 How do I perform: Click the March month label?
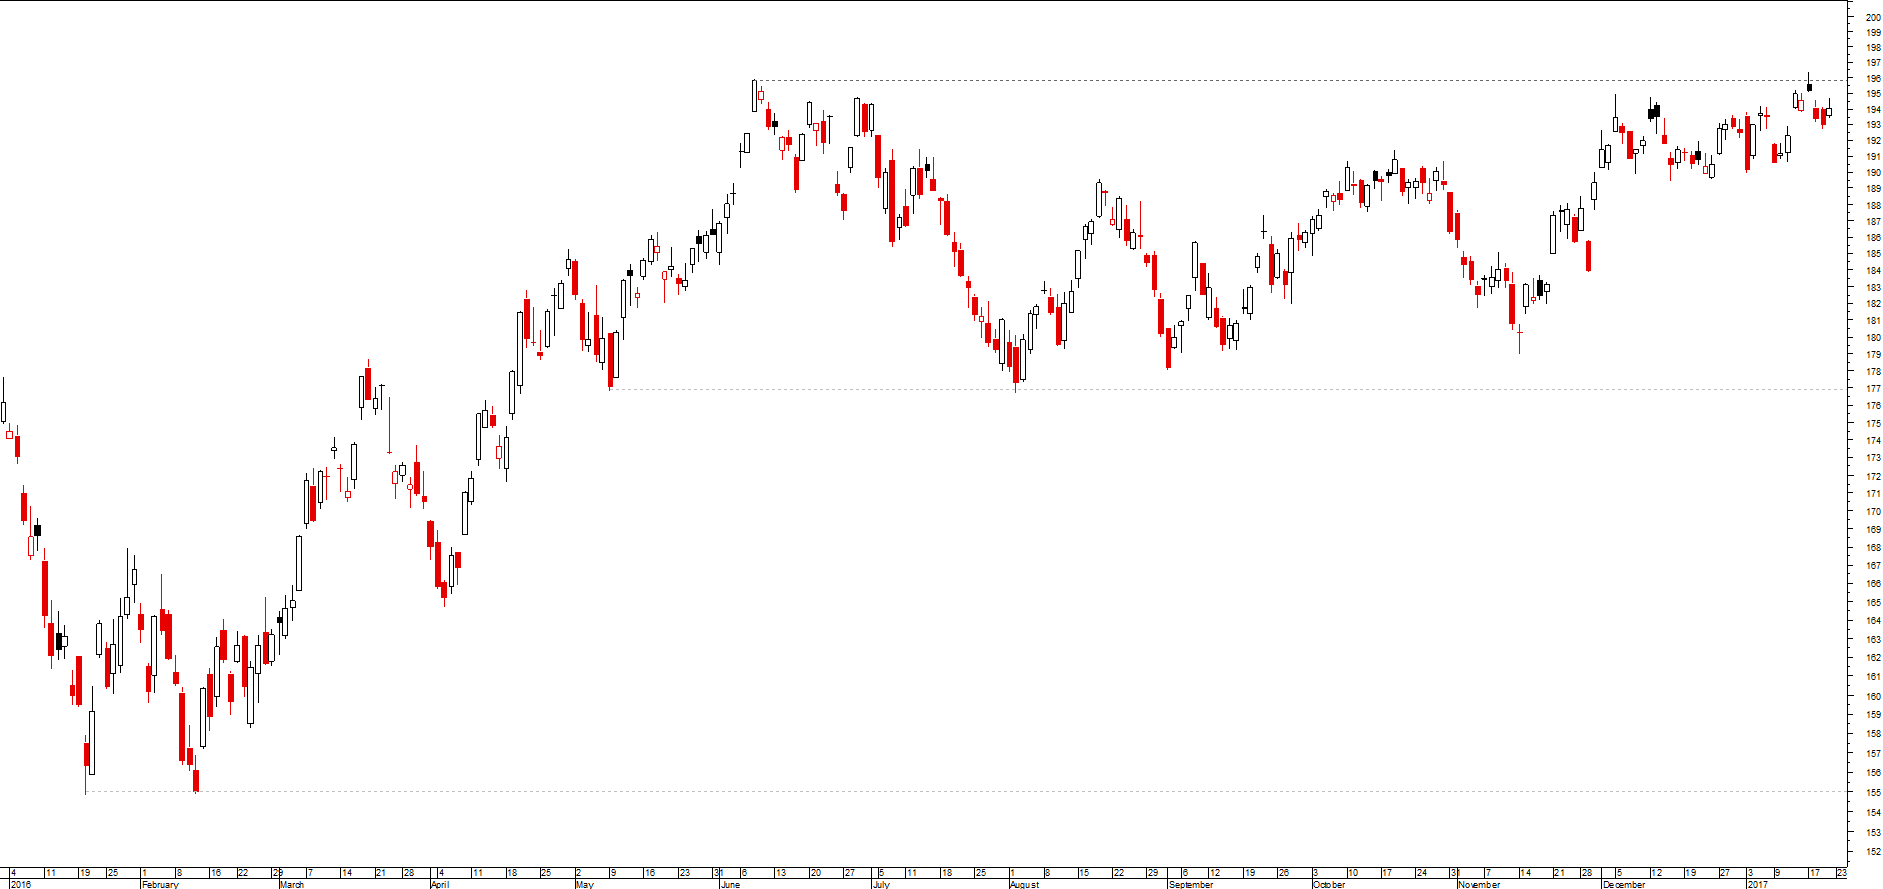[292, 884]
